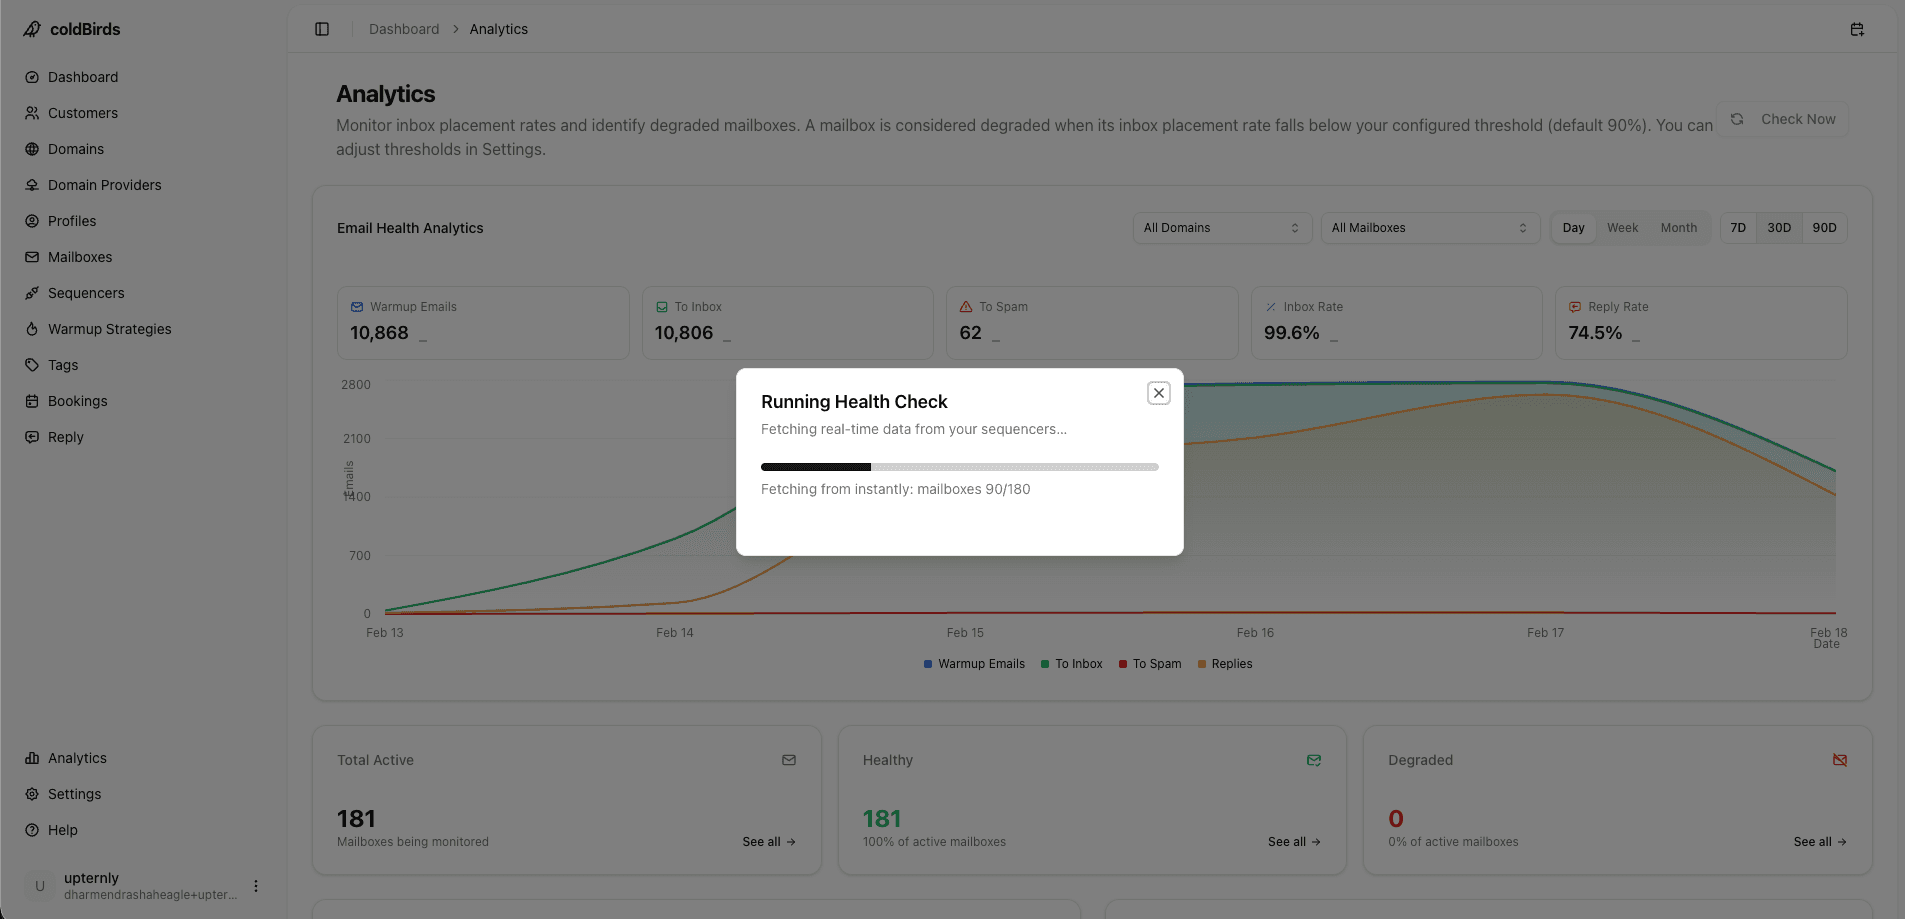Open Domain Providers using its server icon

pyautogui.click(x=32, y=184)
